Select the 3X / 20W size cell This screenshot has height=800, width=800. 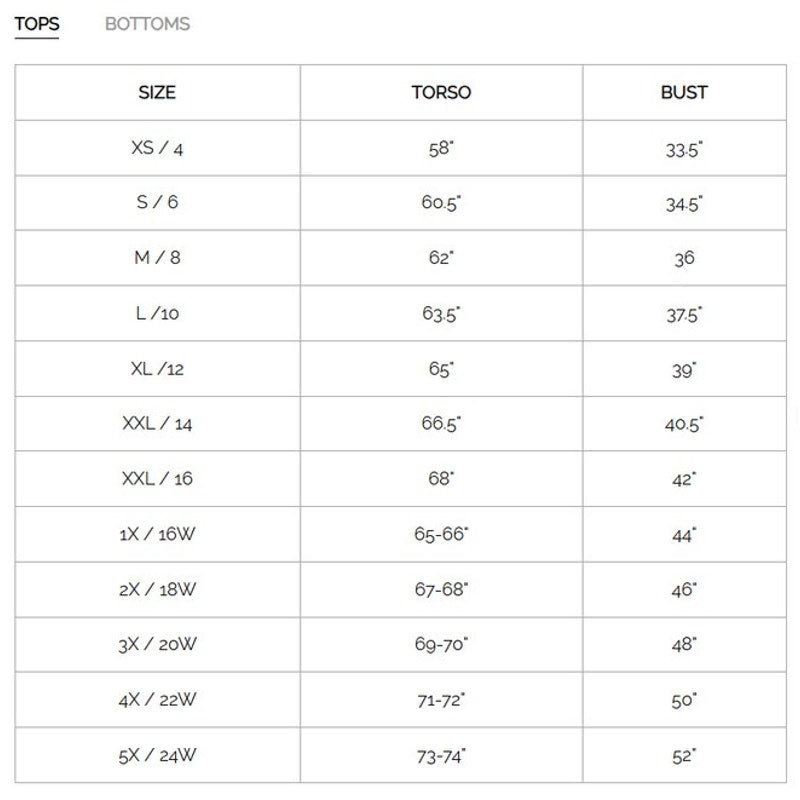coord(157,644)
